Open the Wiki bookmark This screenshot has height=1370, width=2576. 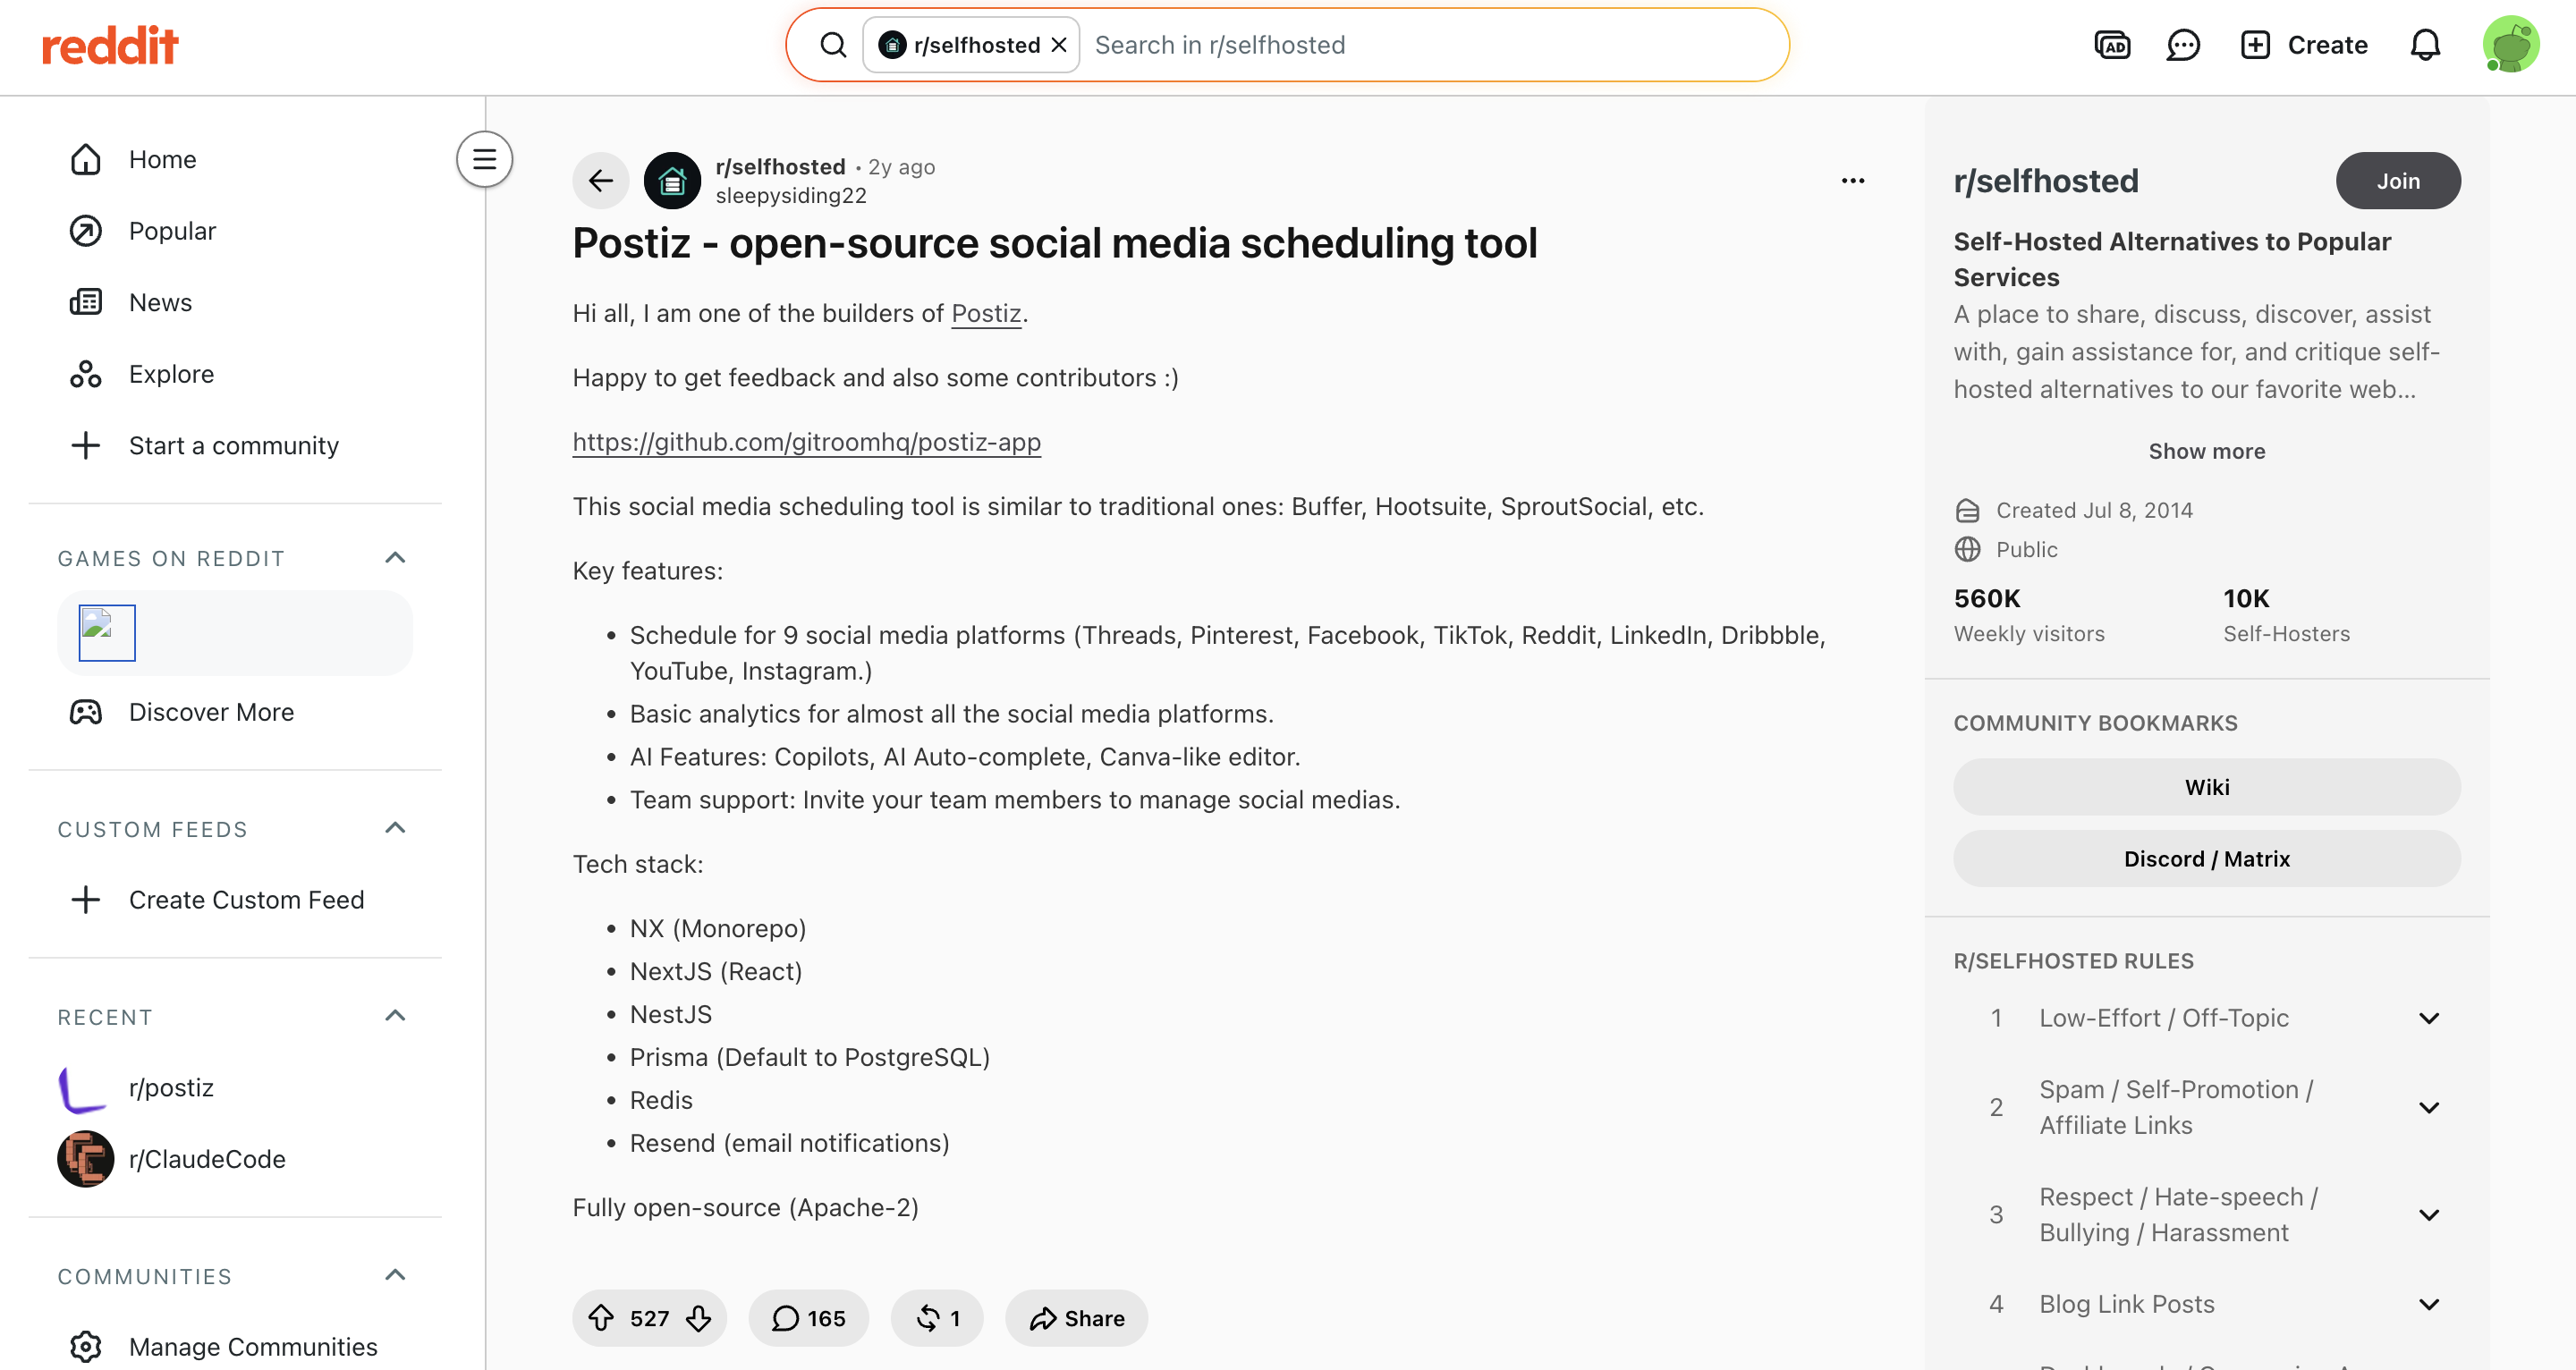pyautogui.click(x=2207, y=787)
